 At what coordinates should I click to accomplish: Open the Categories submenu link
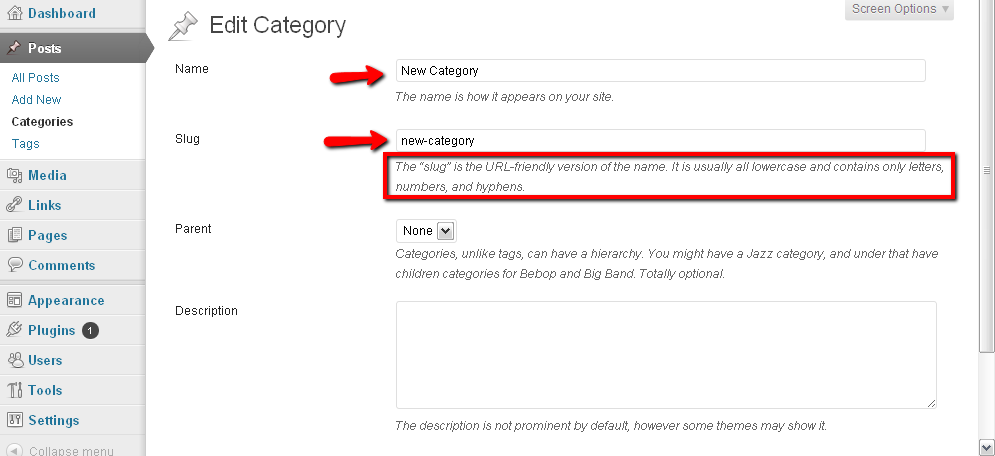(42, 122)
